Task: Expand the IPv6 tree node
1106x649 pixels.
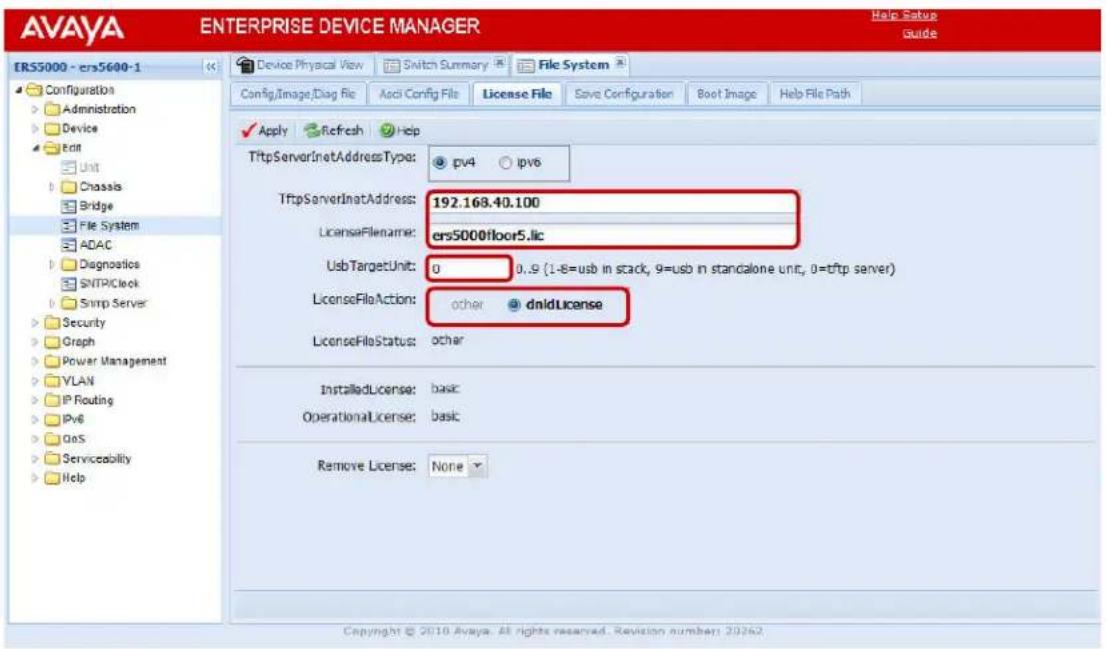Action: coord(35,420)
